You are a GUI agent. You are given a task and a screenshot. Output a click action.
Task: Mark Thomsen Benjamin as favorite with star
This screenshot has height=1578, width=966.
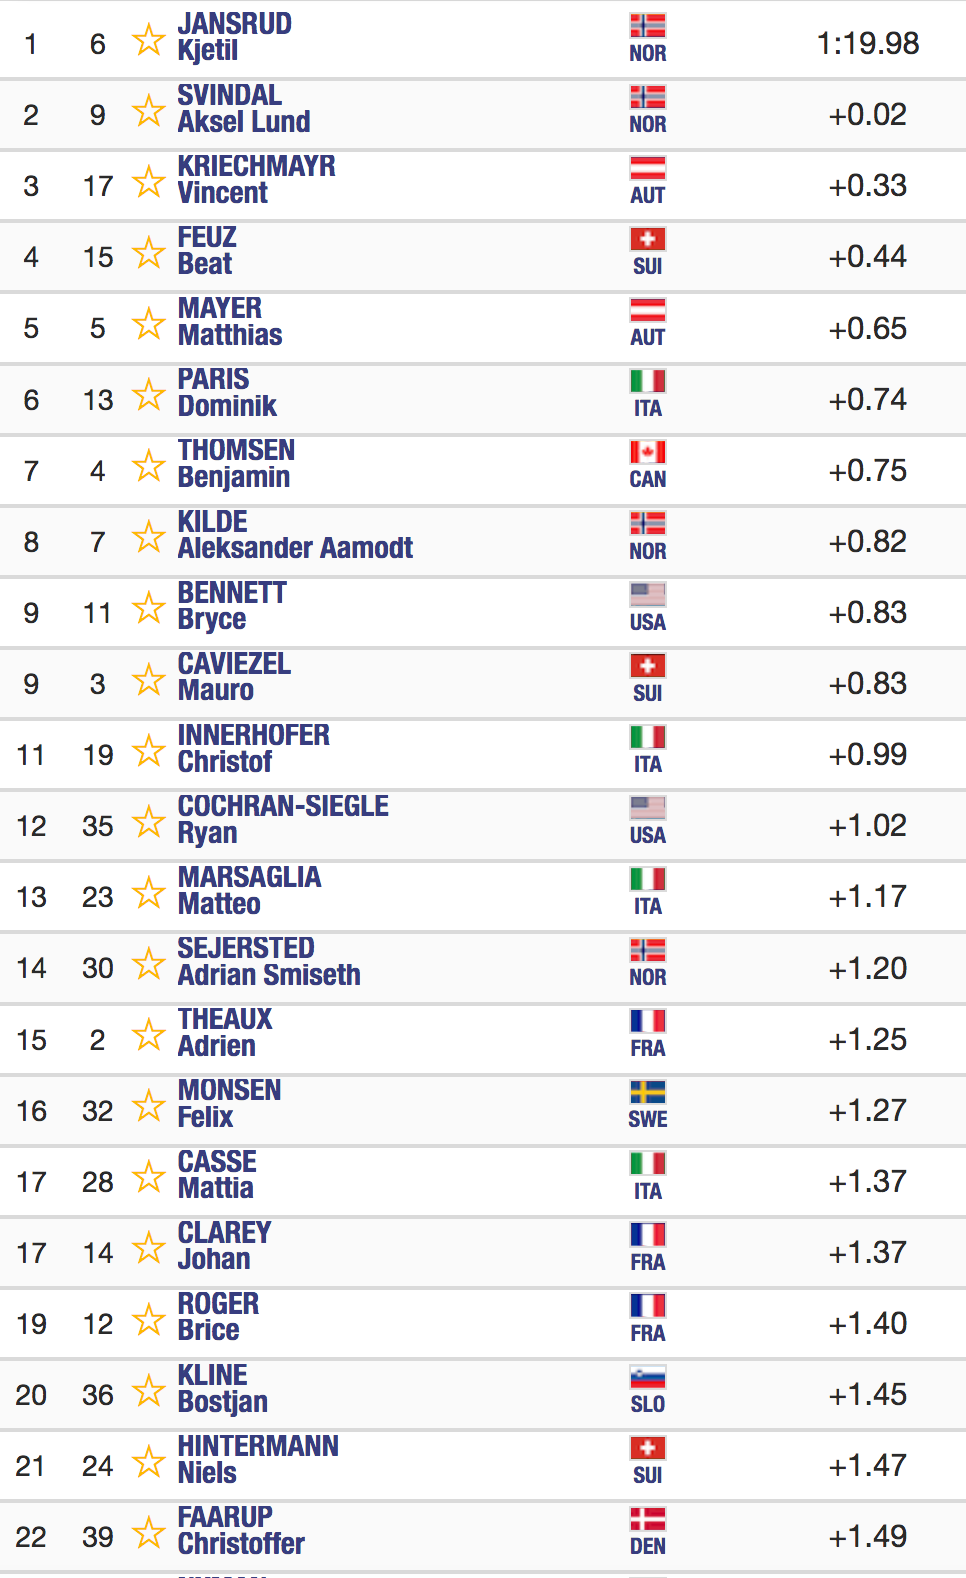click(x=148, y=466)
